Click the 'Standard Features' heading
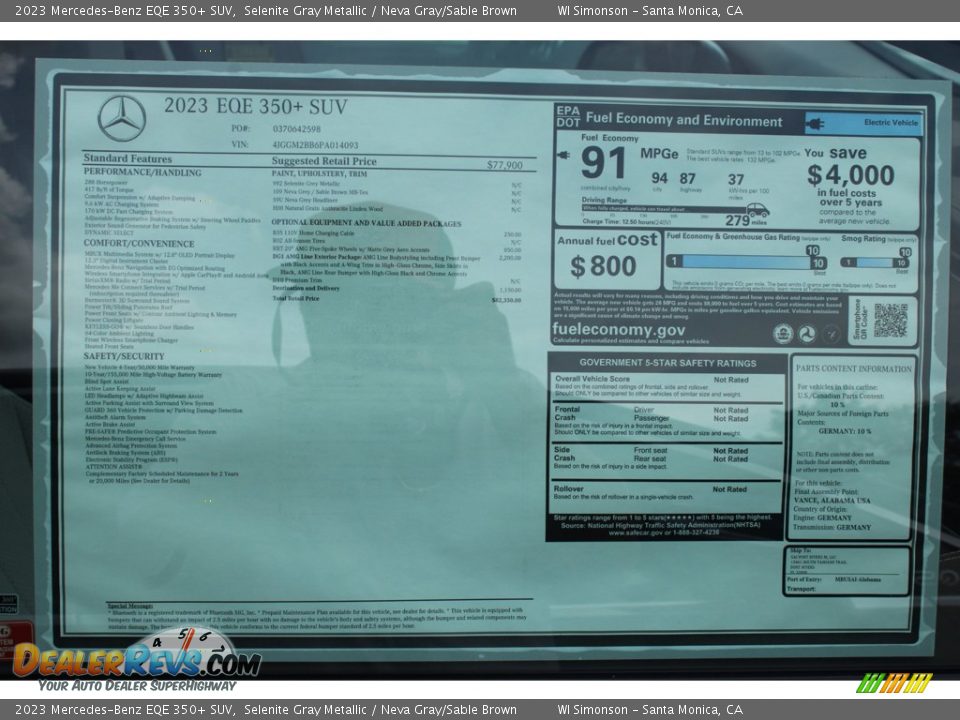This screenshot has width=960, height=720. click(x=127, y=159)
